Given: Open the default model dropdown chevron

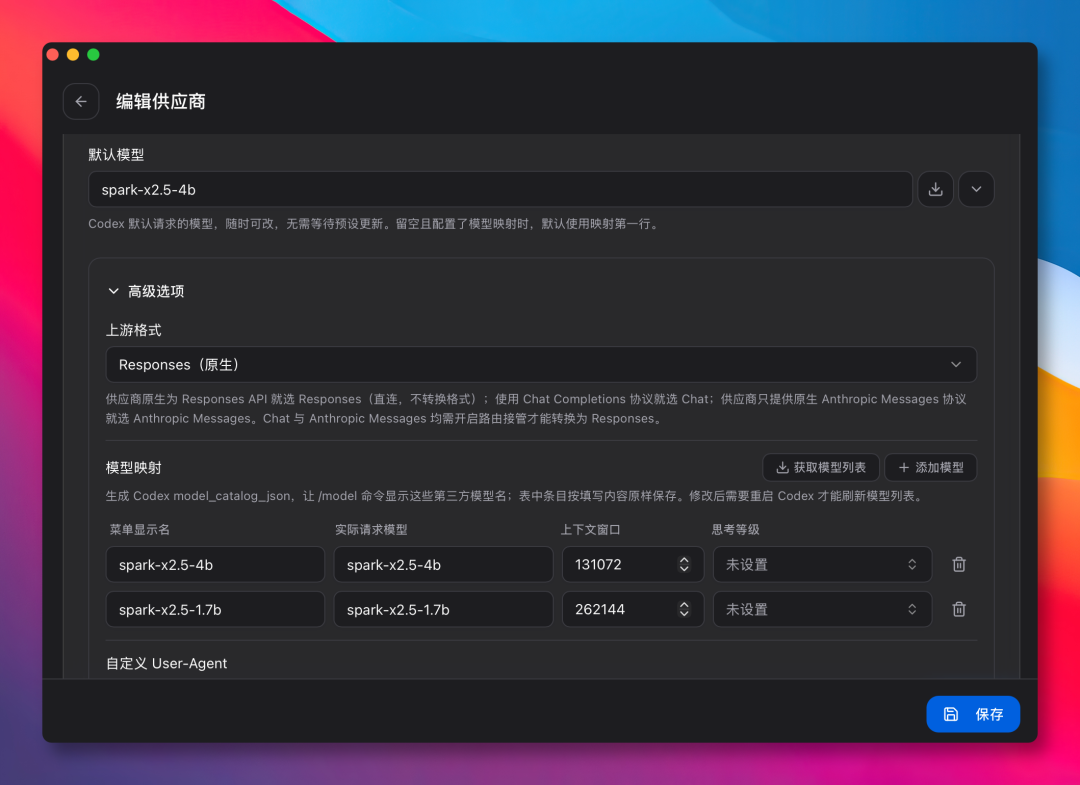Looking at the screenshot, I should point(976,189).
